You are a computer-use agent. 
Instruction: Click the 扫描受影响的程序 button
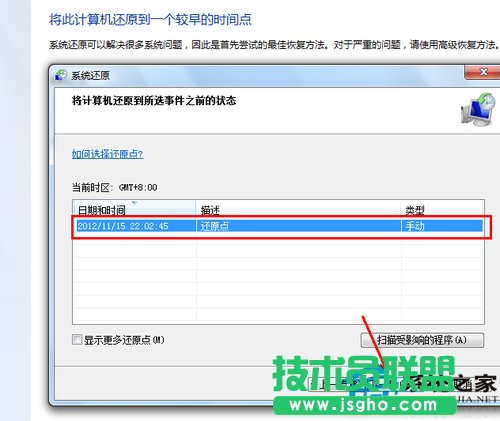pyautogui.click(x=422, y=340)
